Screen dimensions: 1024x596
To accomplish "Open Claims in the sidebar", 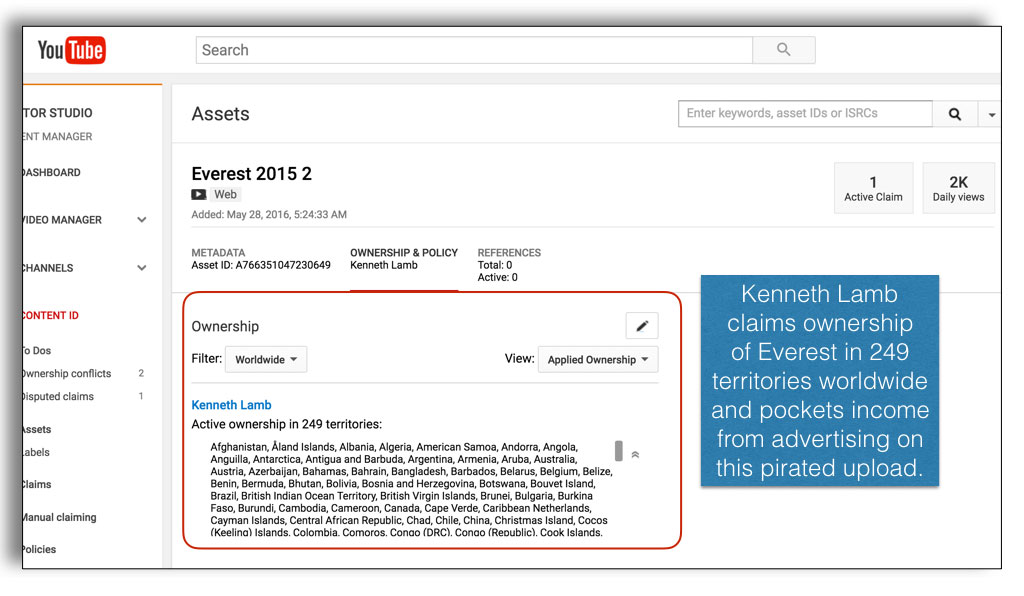I will [x=37, y=484].
